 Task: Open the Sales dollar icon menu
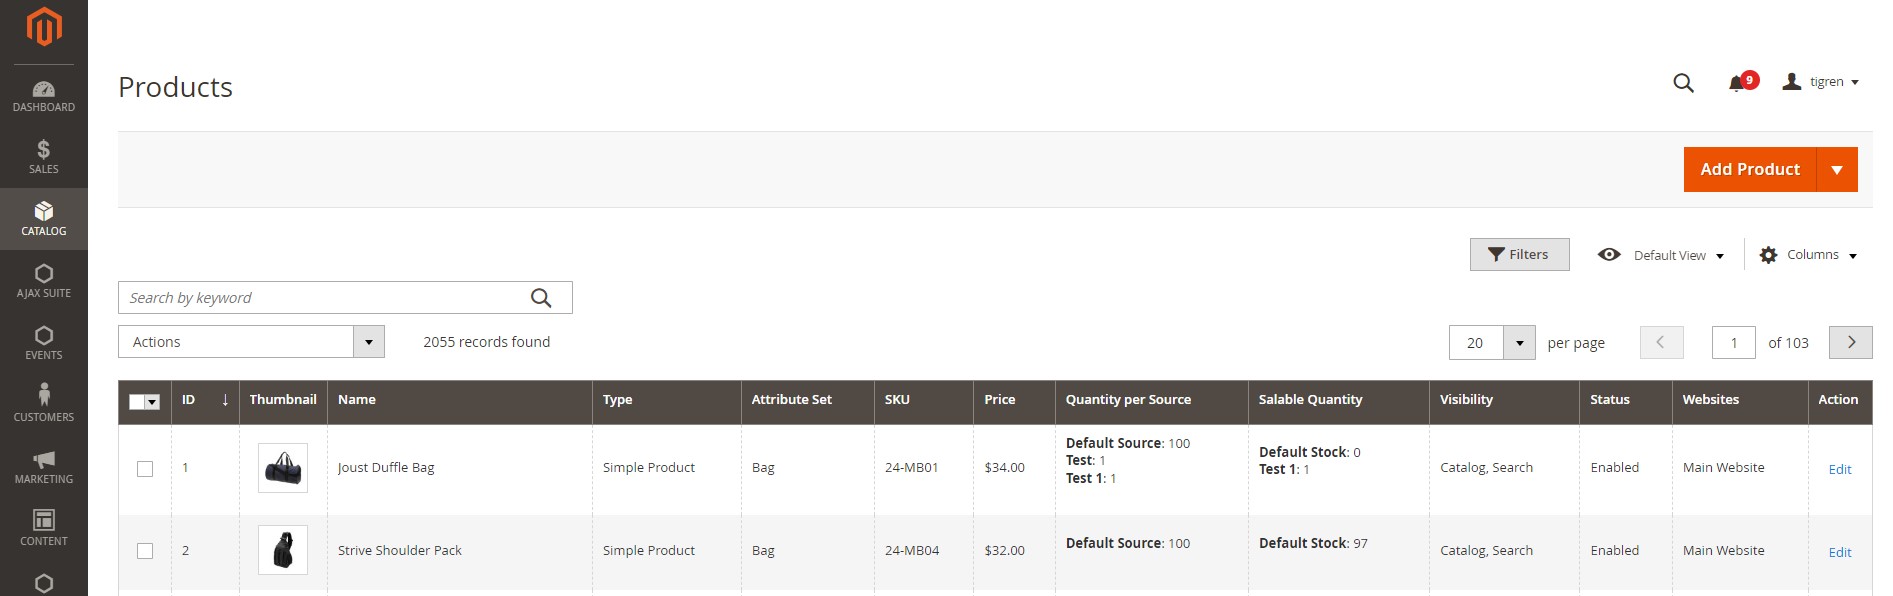pyautogui.click(x=44, y=157)
